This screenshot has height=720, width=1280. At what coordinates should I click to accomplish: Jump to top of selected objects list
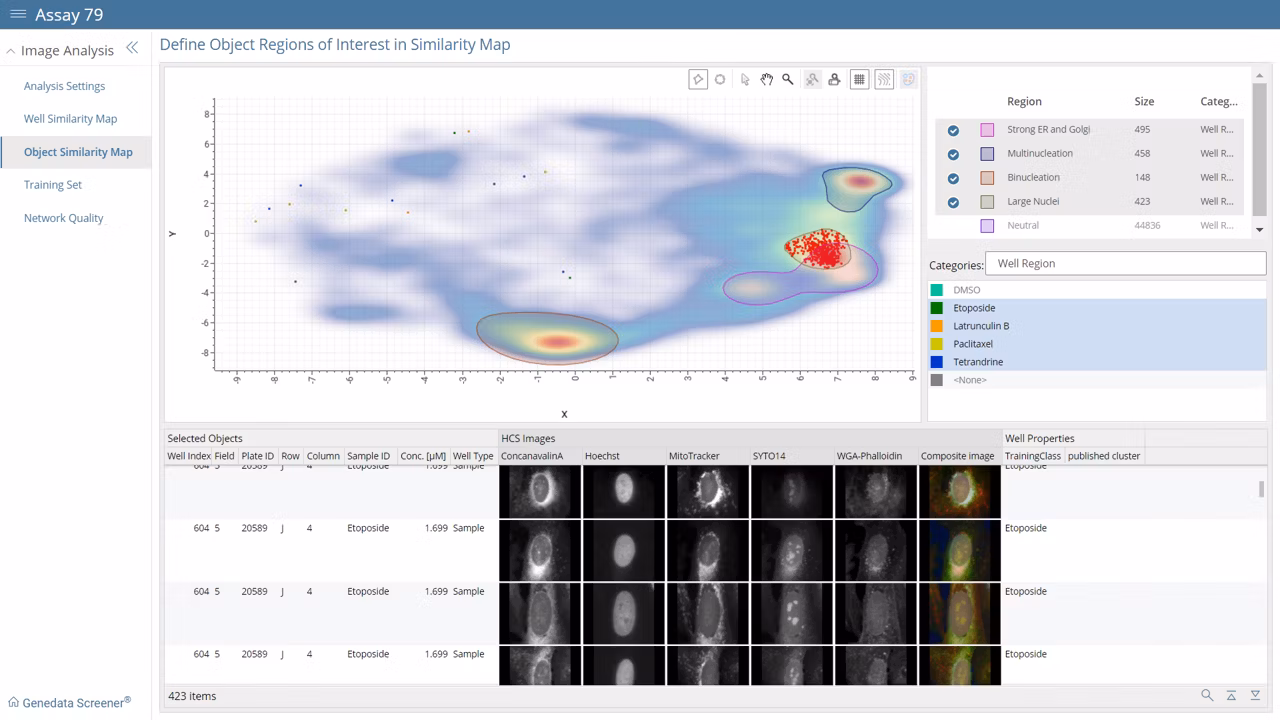tap(1231, 696)
